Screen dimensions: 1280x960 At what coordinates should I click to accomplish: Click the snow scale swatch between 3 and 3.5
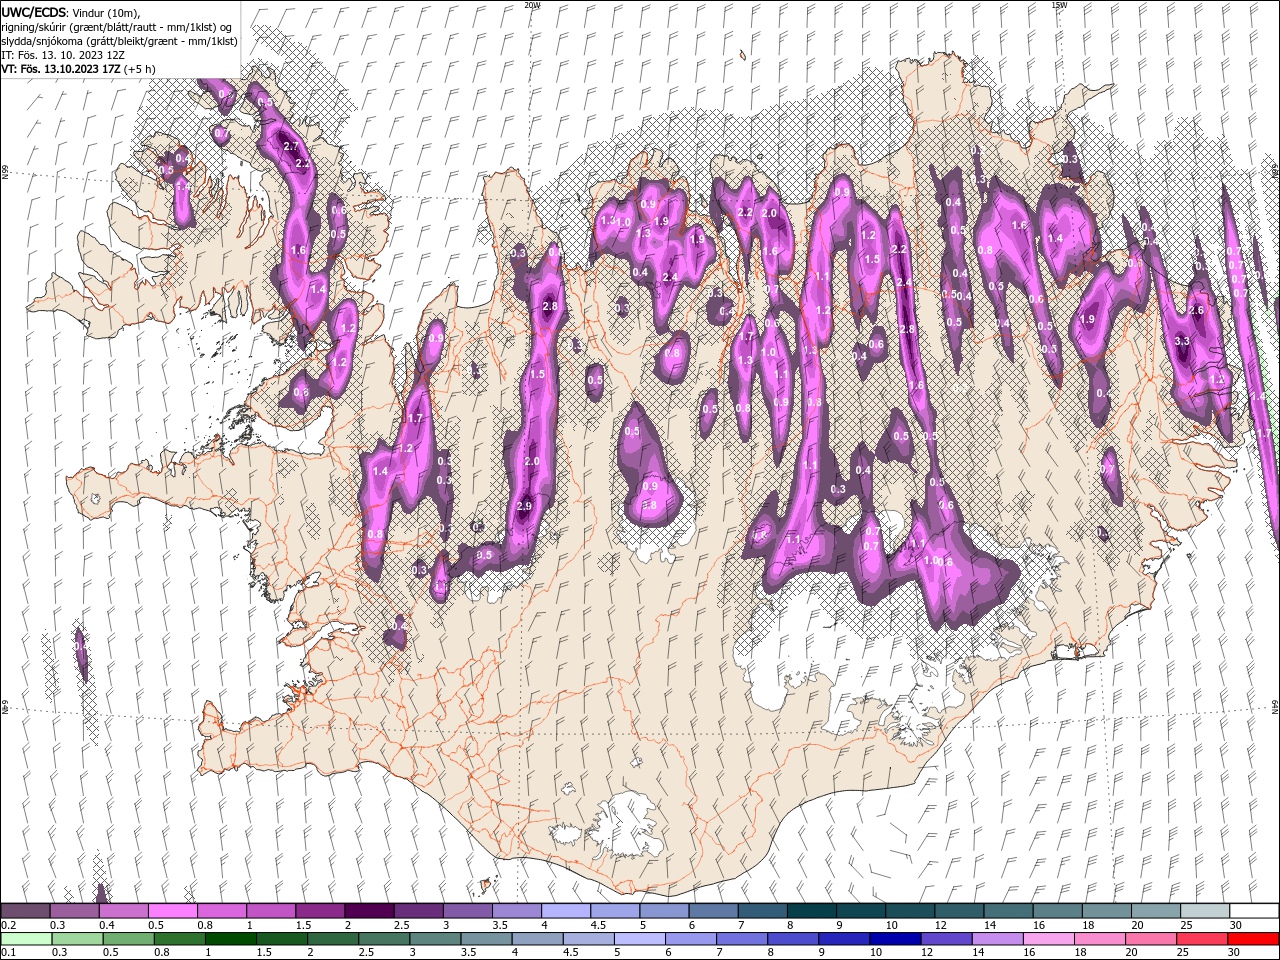tap(467, 911)
